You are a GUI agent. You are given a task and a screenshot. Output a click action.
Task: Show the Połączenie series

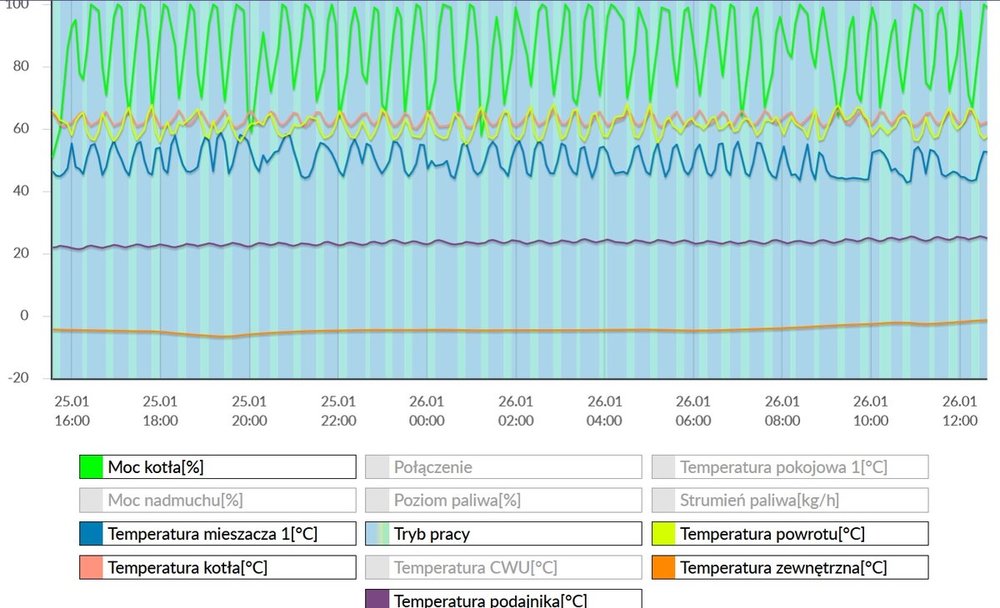(x=503, y=467)
